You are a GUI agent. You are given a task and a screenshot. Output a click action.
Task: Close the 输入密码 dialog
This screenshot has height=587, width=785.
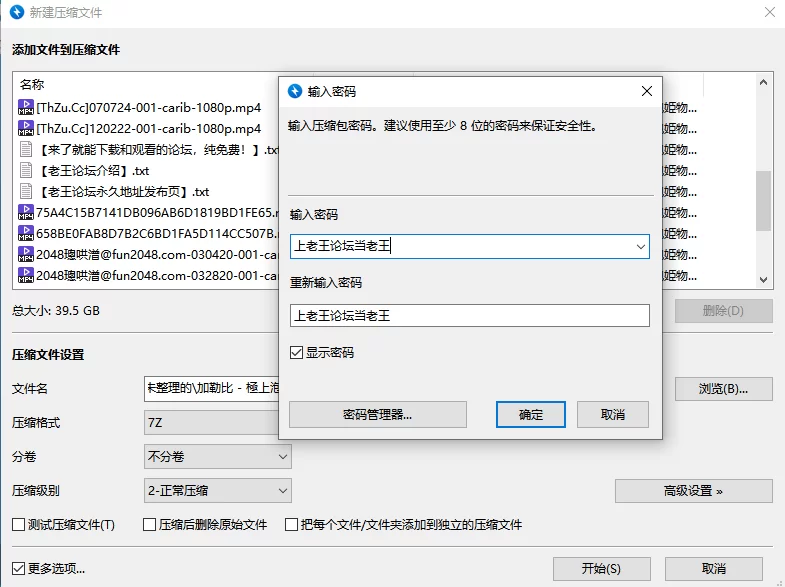647,91
